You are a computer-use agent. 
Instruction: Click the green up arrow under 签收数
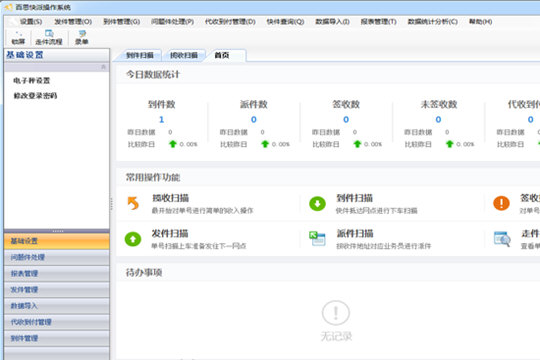coord(357,144)
